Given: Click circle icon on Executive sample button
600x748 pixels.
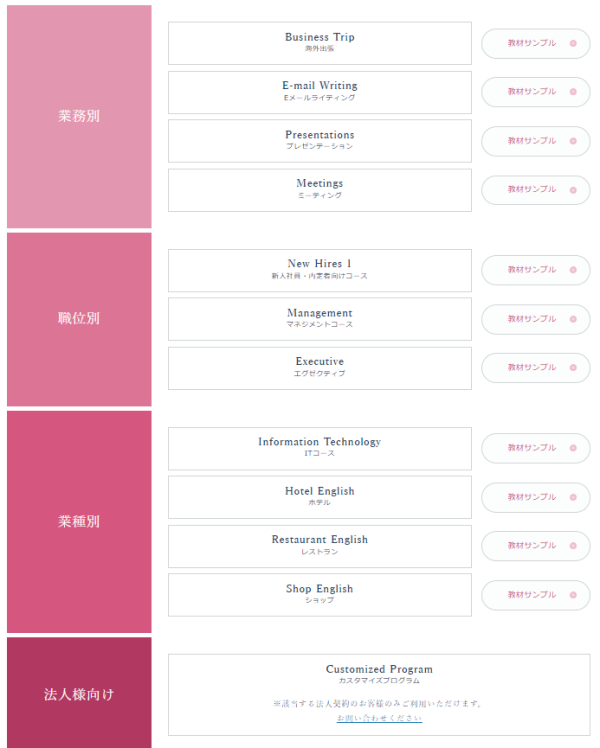Looking at the screenshot, I should coord(573,368).
